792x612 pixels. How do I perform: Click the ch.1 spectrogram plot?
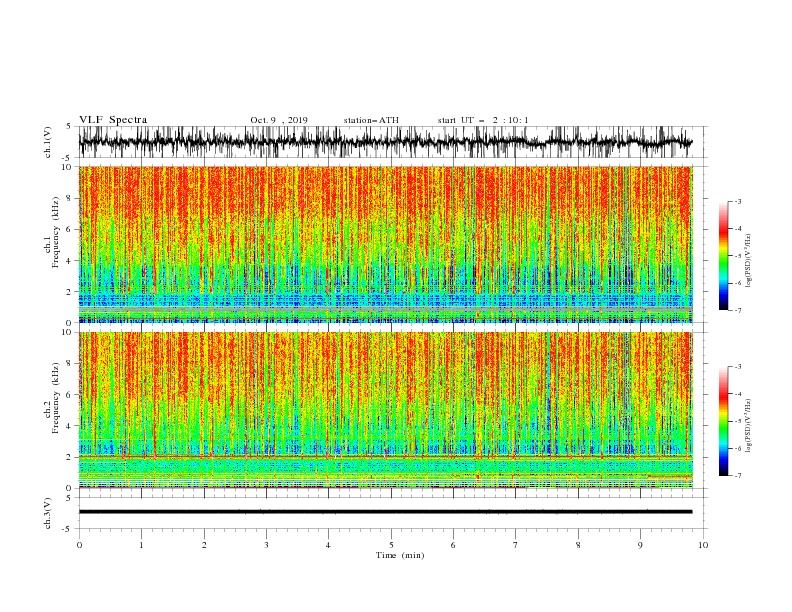tap(385, 244)
